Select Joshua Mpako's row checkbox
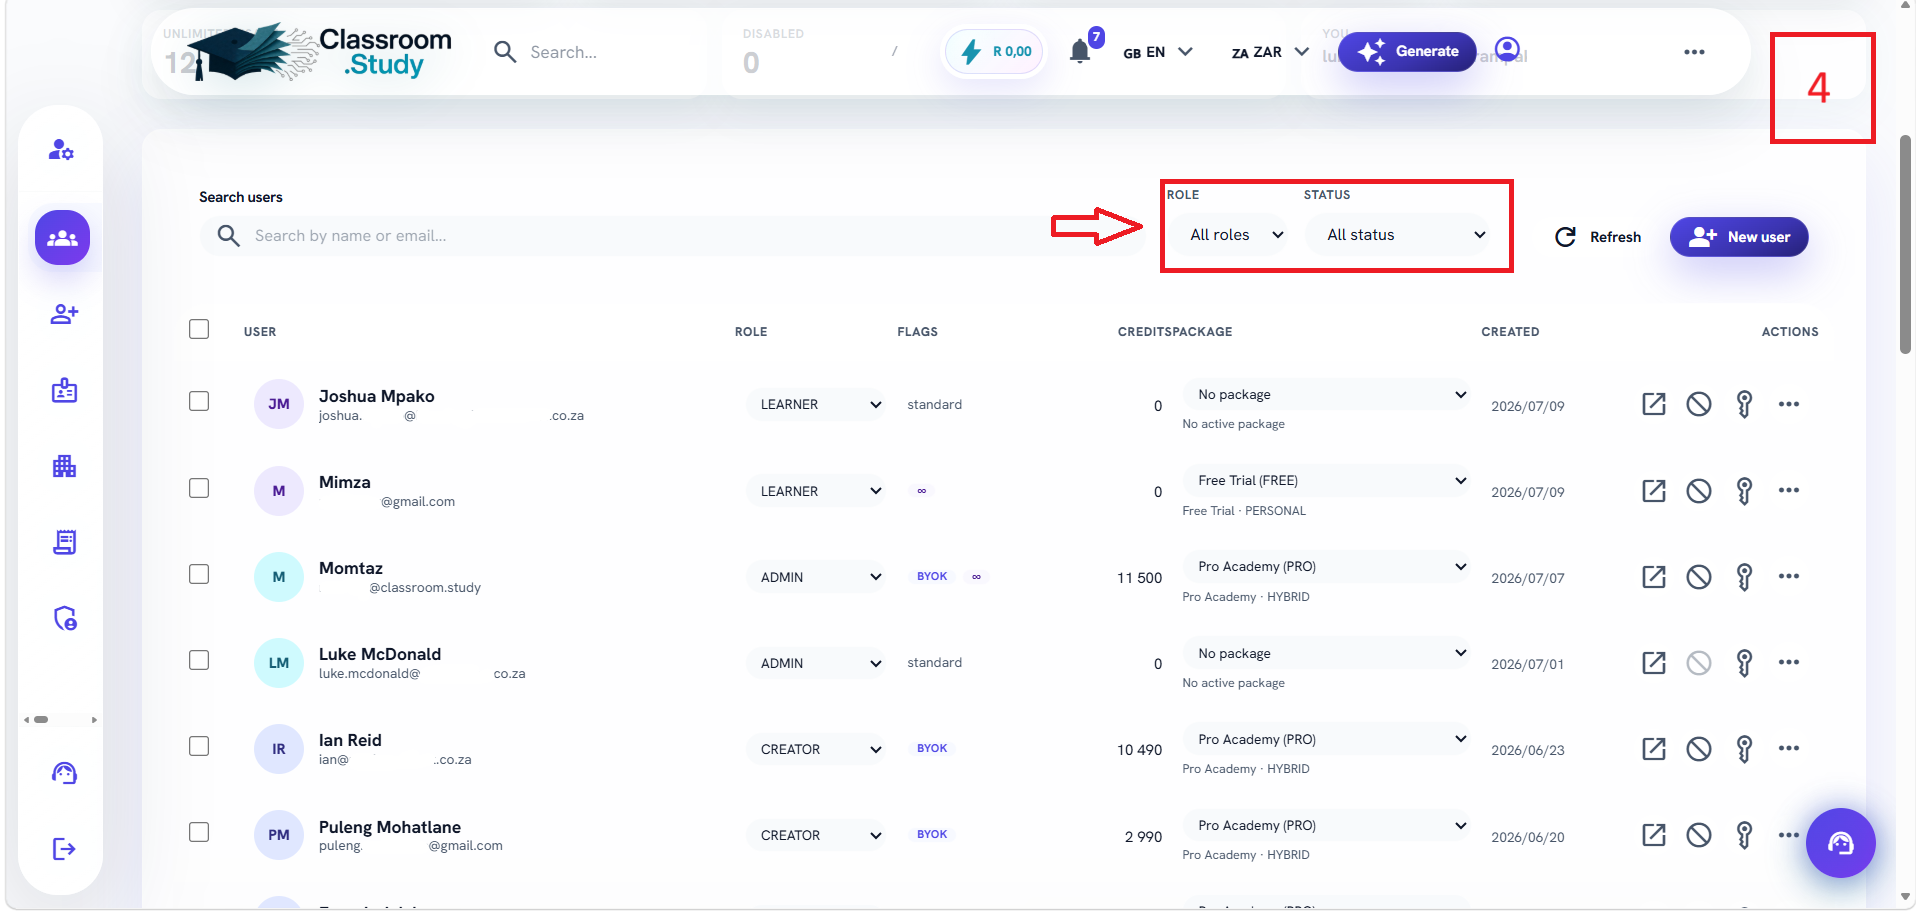The width and height of the screenshot is (1920, 913). tap(199, 401)
